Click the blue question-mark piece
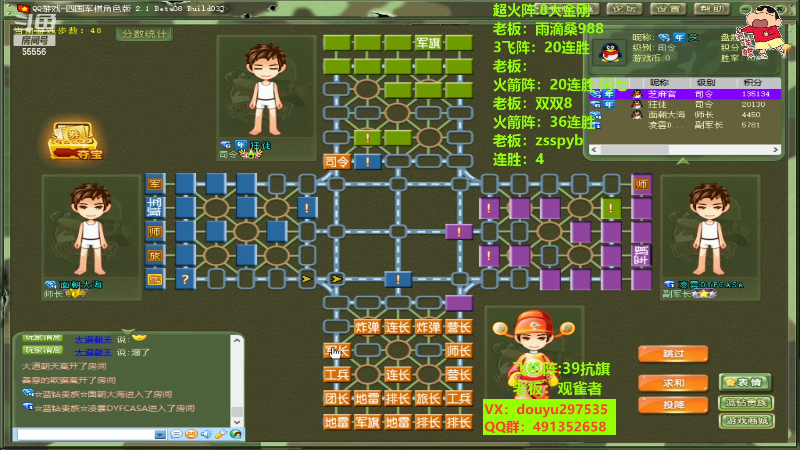 185,279
